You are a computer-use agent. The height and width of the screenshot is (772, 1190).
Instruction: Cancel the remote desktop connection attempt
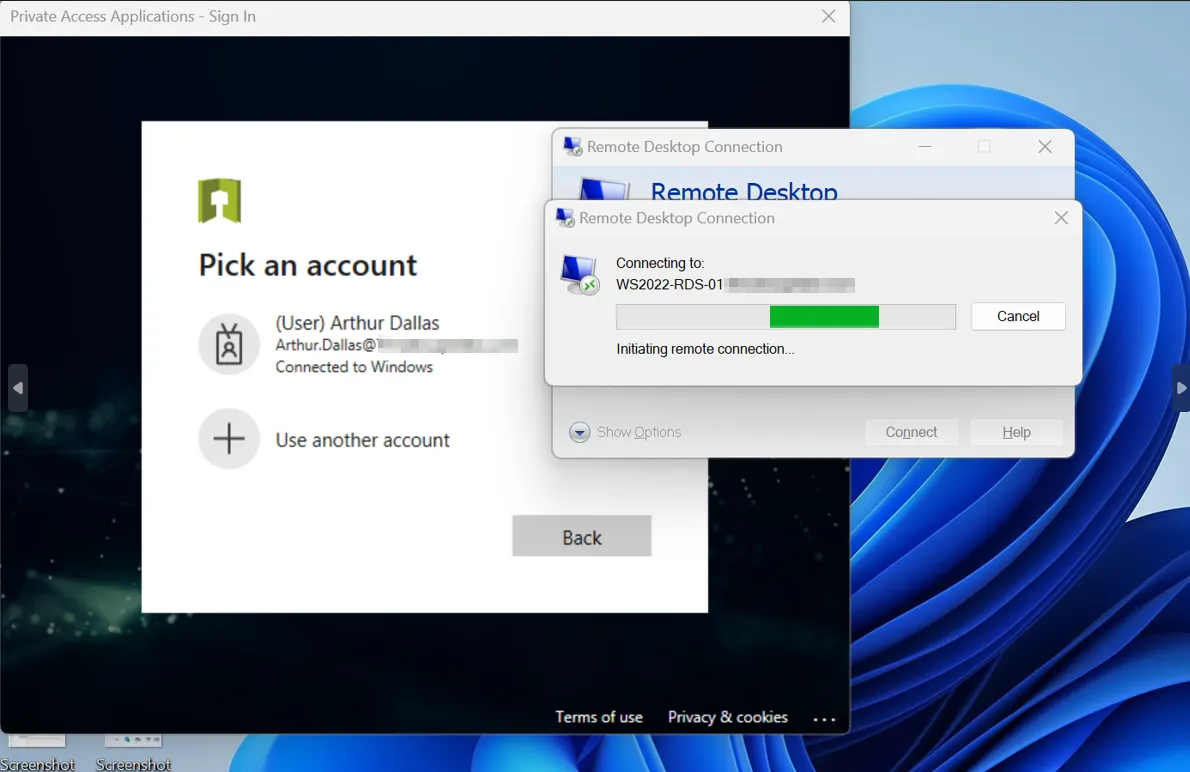point(1018,317)
